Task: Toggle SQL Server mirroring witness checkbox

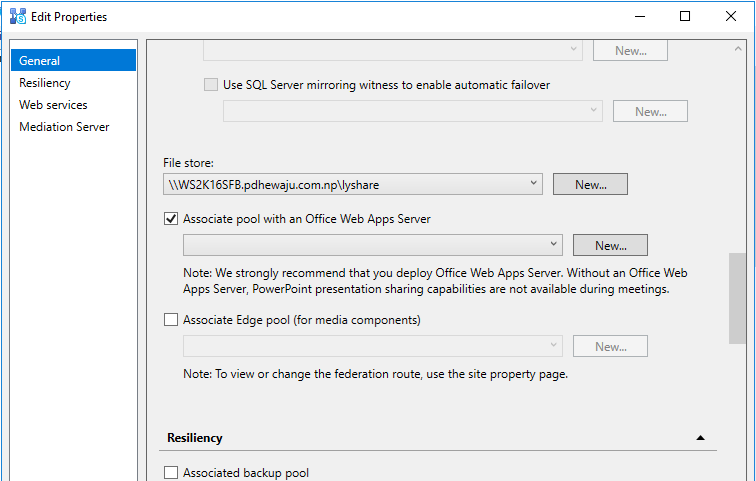Action: (x=211, y=85)
